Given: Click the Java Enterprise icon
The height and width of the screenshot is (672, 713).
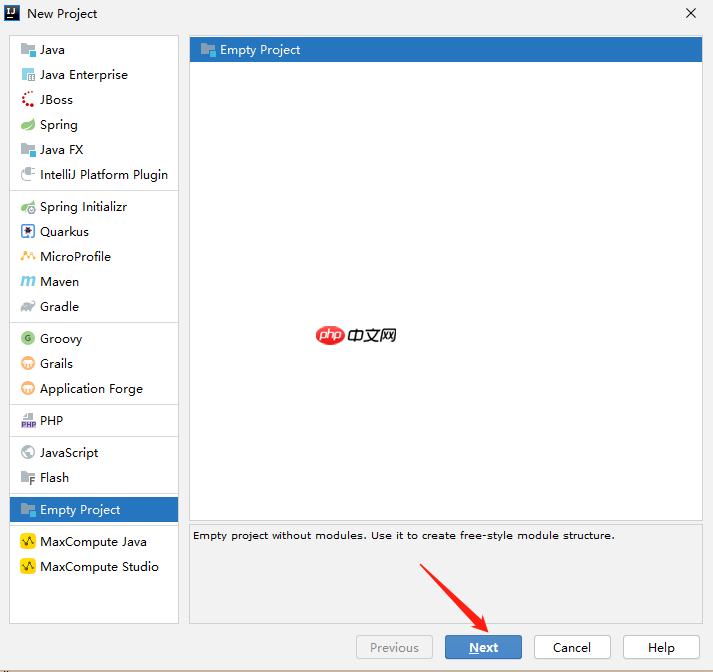Looking at the screenshot, I should pos(28,75).
